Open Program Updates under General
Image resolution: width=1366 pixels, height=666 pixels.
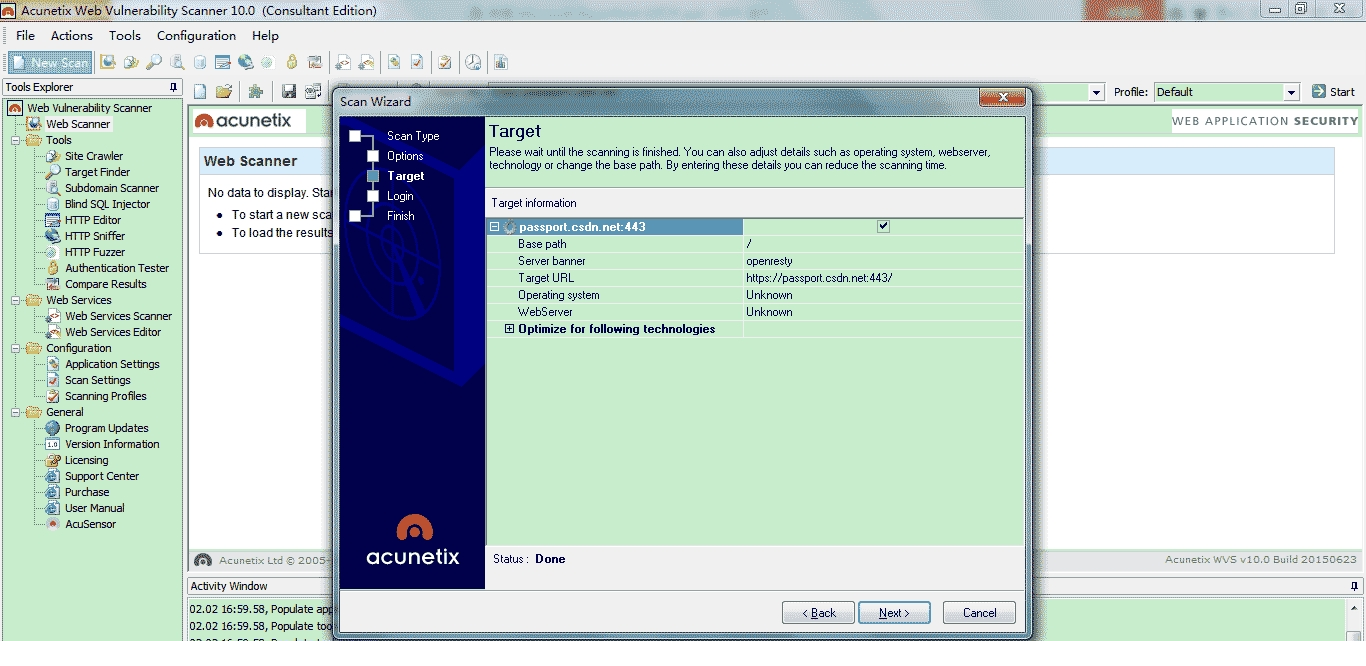point(106,428)
